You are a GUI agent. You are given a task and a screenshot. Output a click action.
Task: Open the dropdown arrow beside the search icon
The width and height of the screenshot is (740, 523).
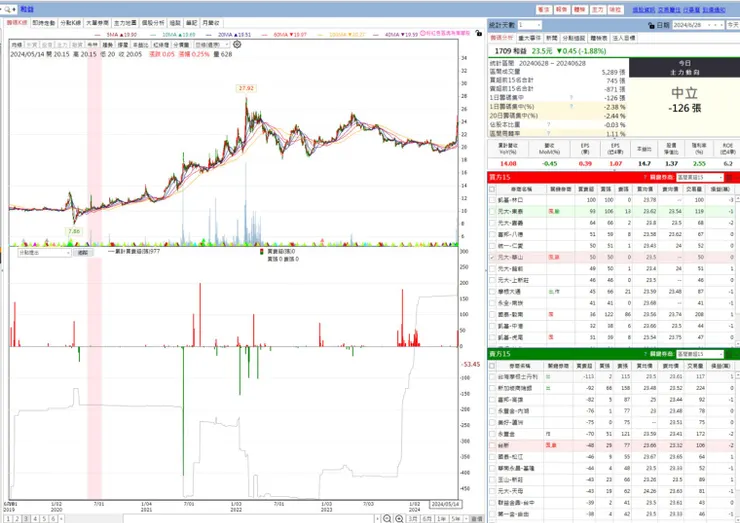click(15, 9)
